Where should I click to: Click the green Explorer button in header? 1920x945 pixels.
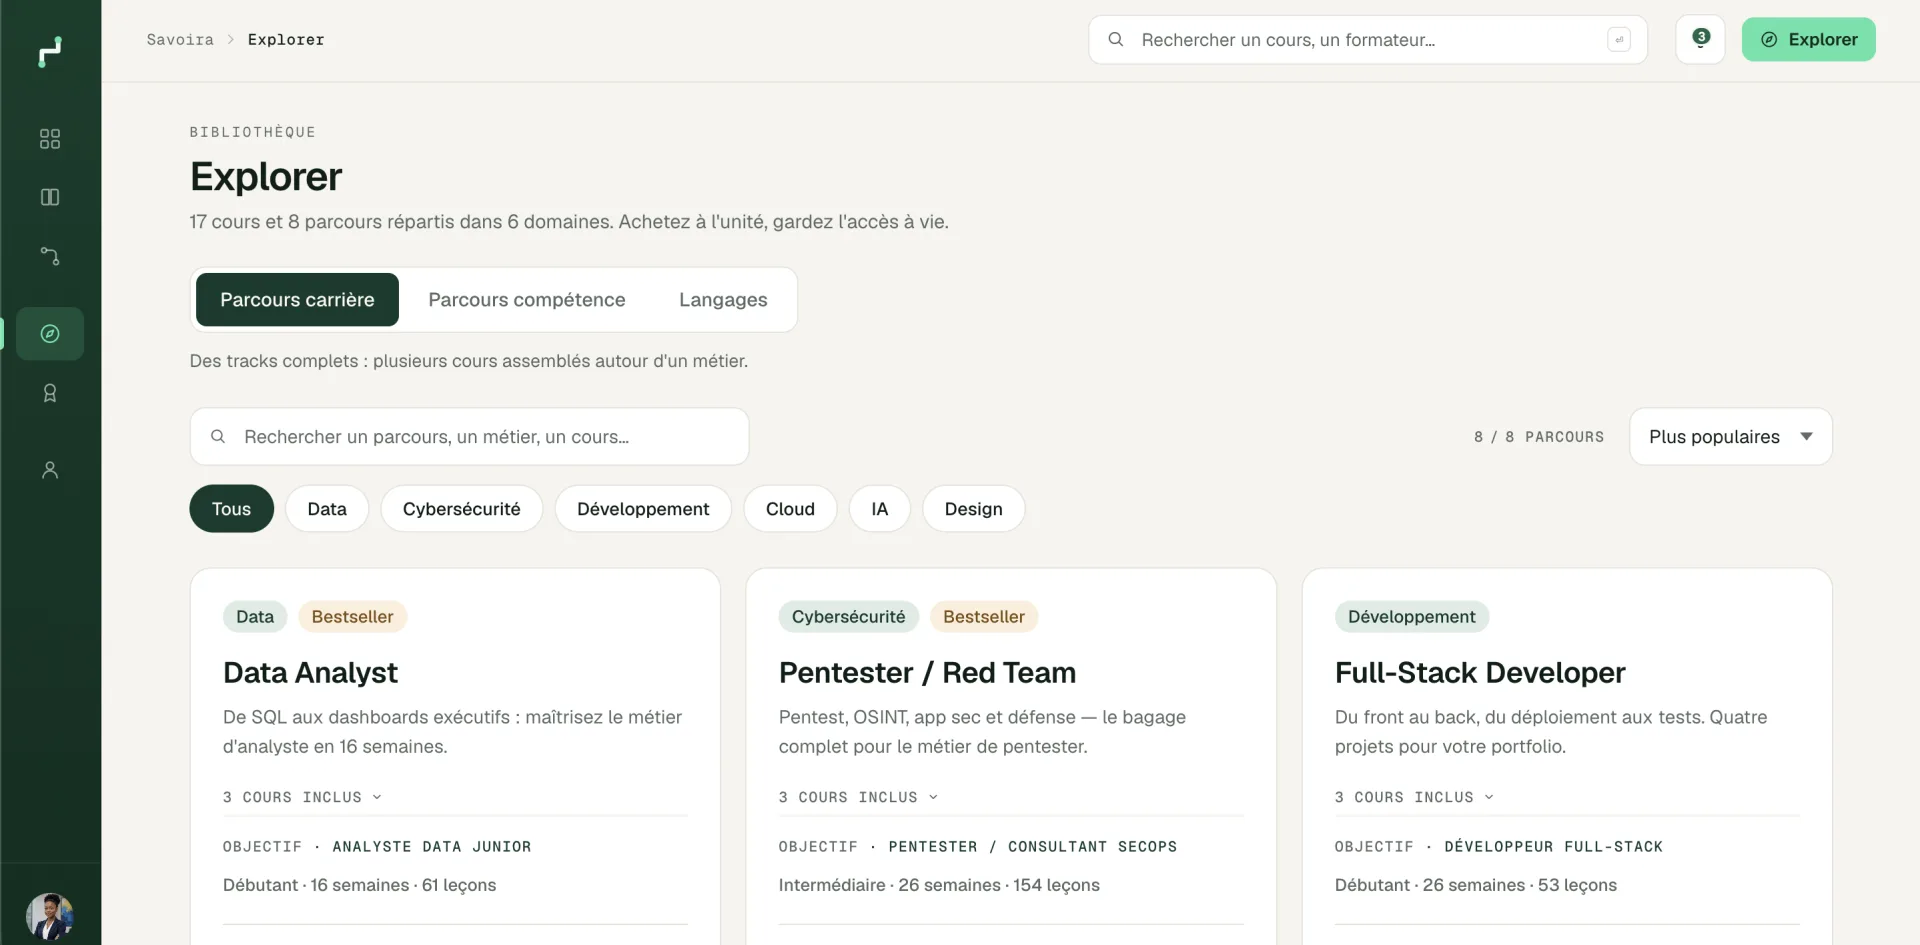[x=1808, y=40]
